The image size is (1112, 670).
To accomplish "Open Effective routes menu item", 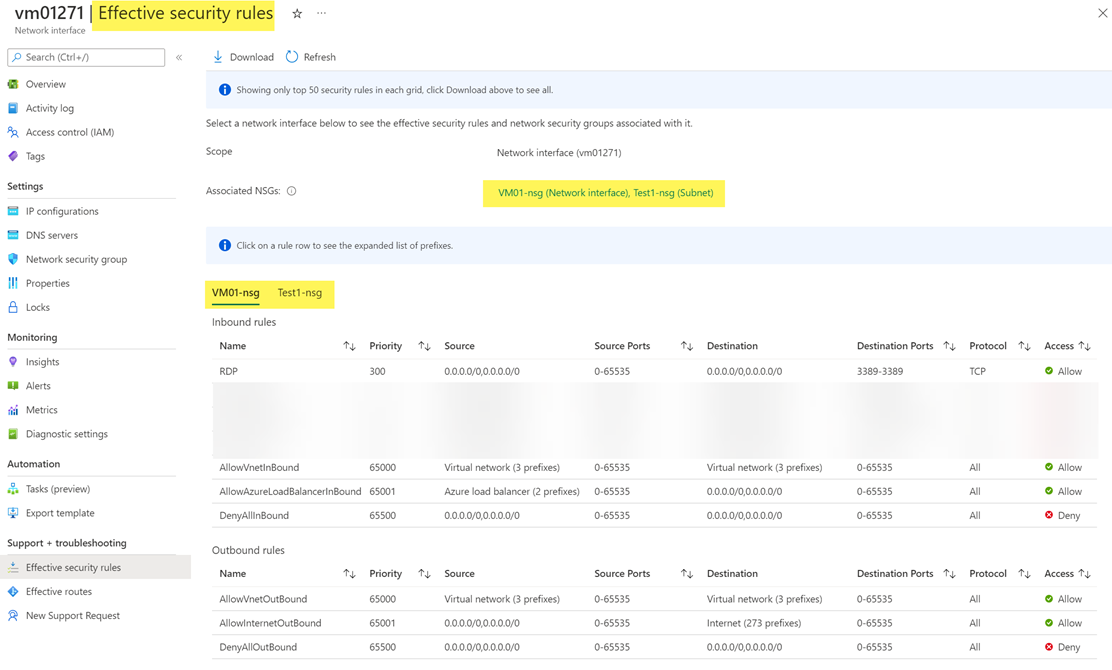I will (x=59, y=592).
